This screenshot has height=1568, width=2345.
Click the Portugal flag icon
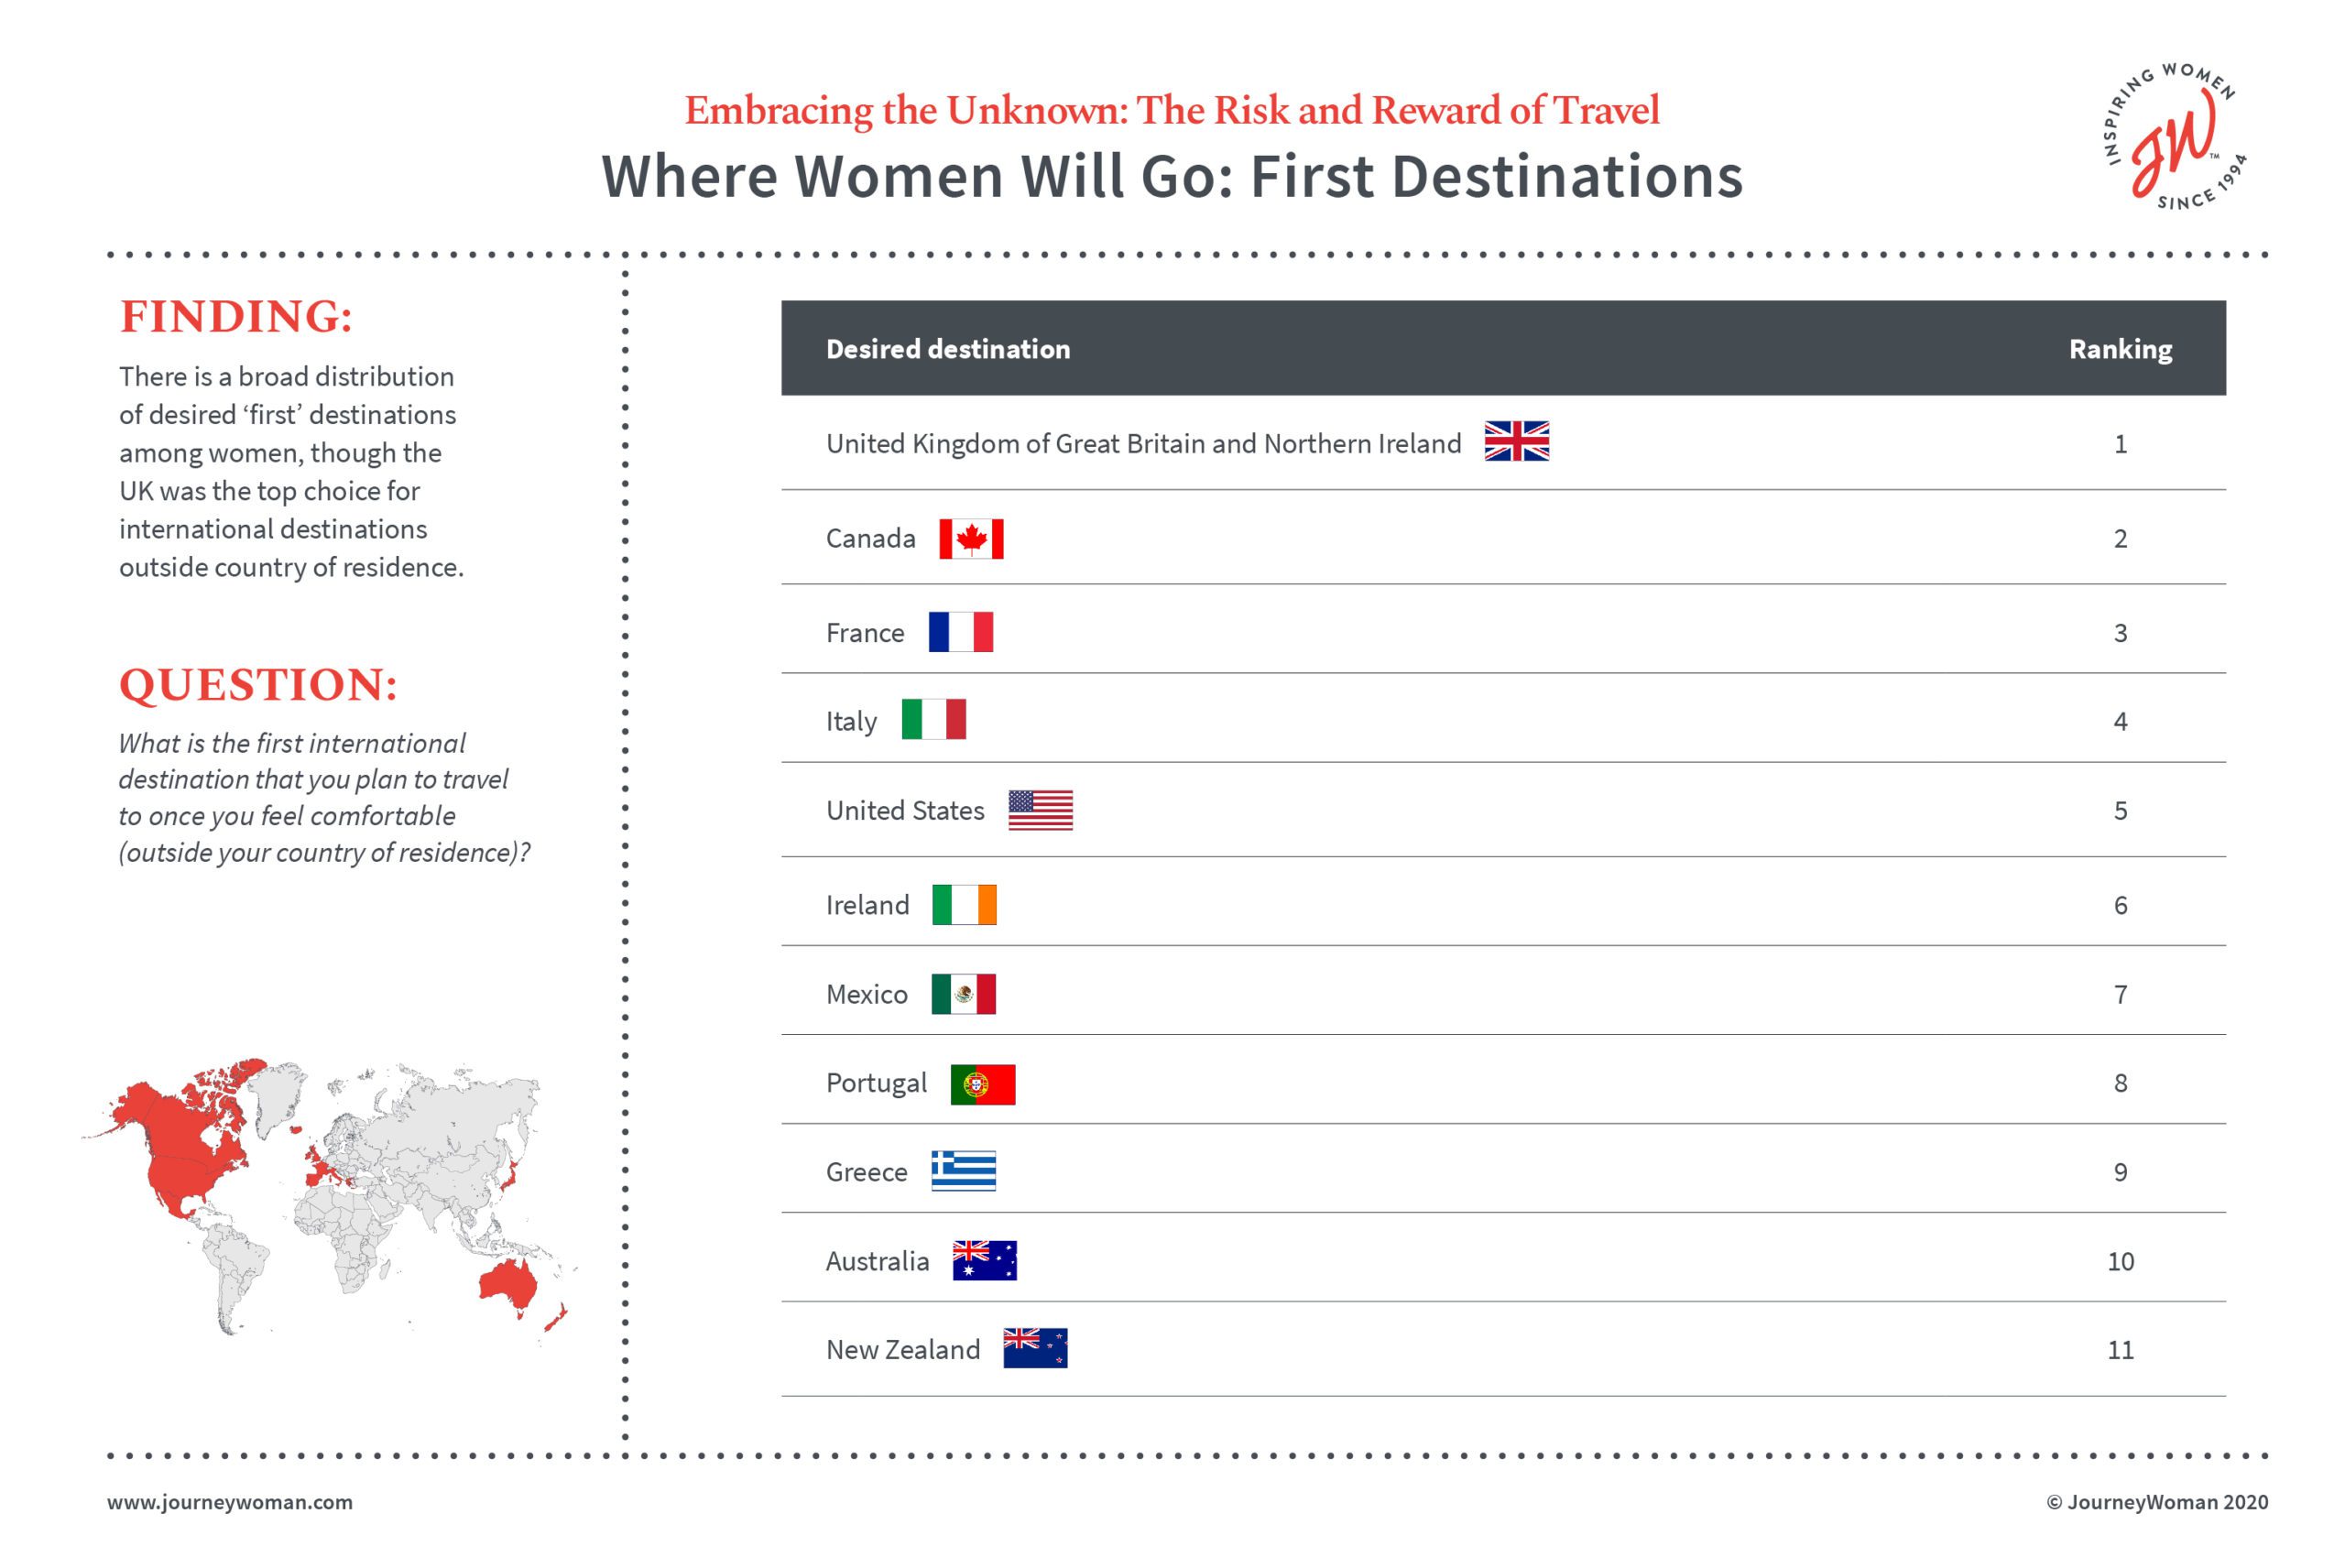click(x=982, y=1084)
